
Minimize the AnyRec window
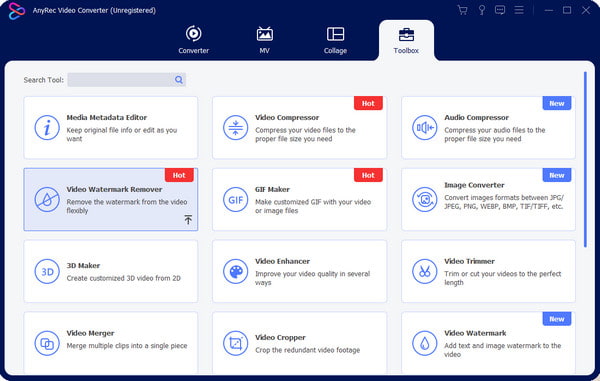coord(549,10)
